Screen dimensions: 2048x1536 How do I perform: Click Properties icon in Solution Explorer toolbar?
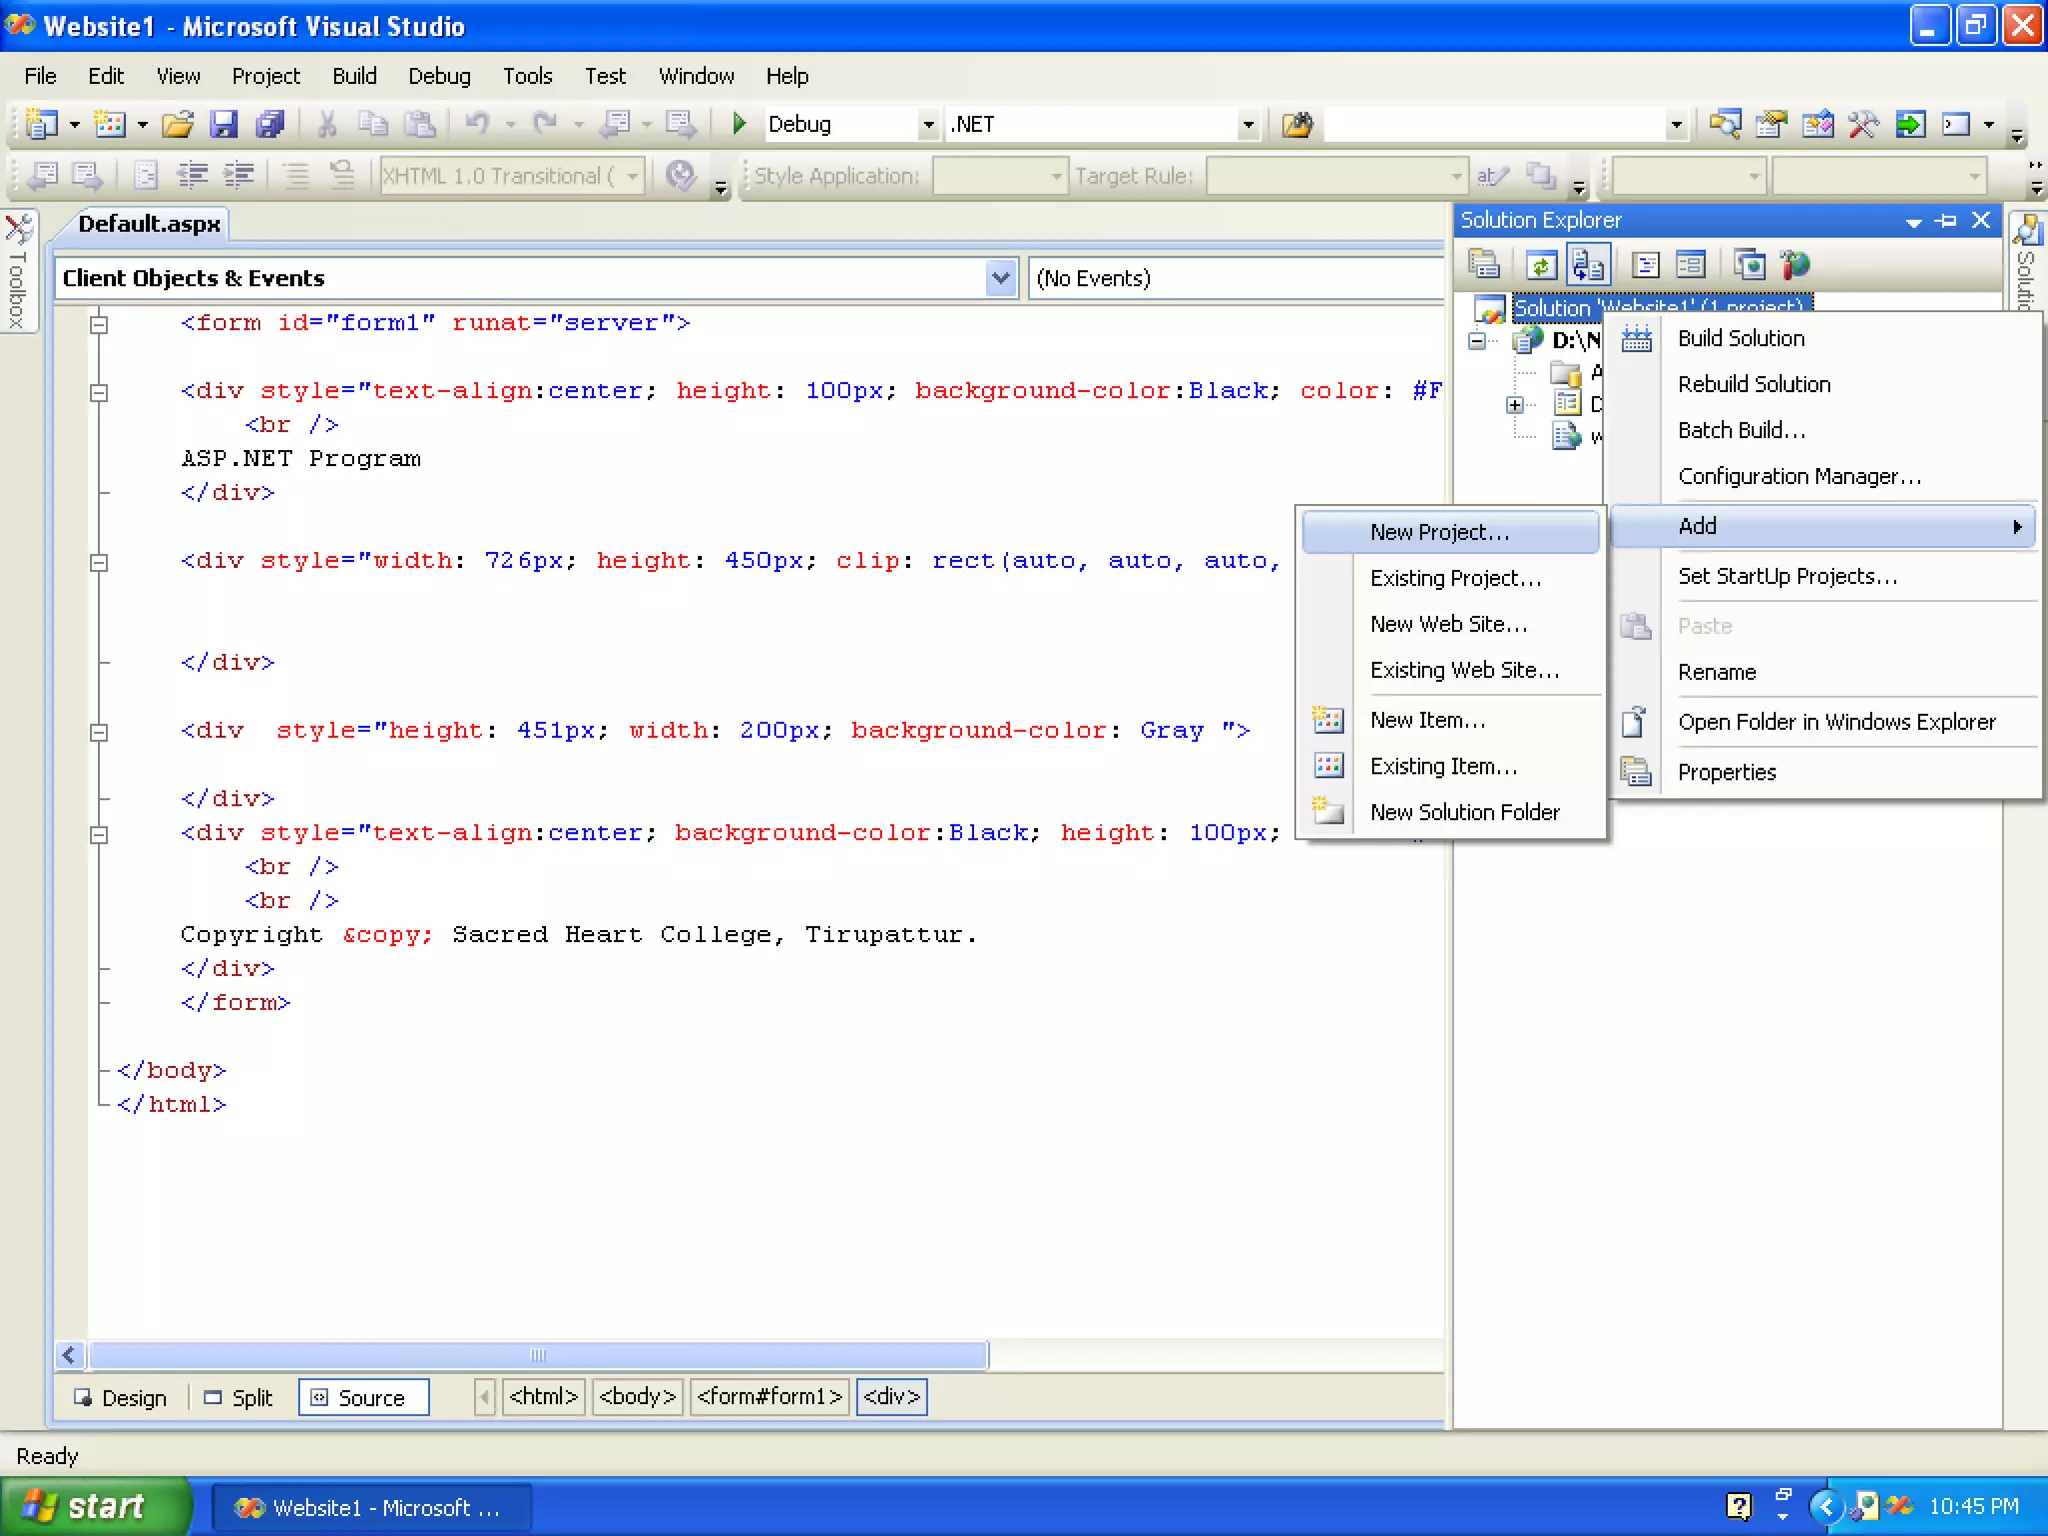[1484, 265]
